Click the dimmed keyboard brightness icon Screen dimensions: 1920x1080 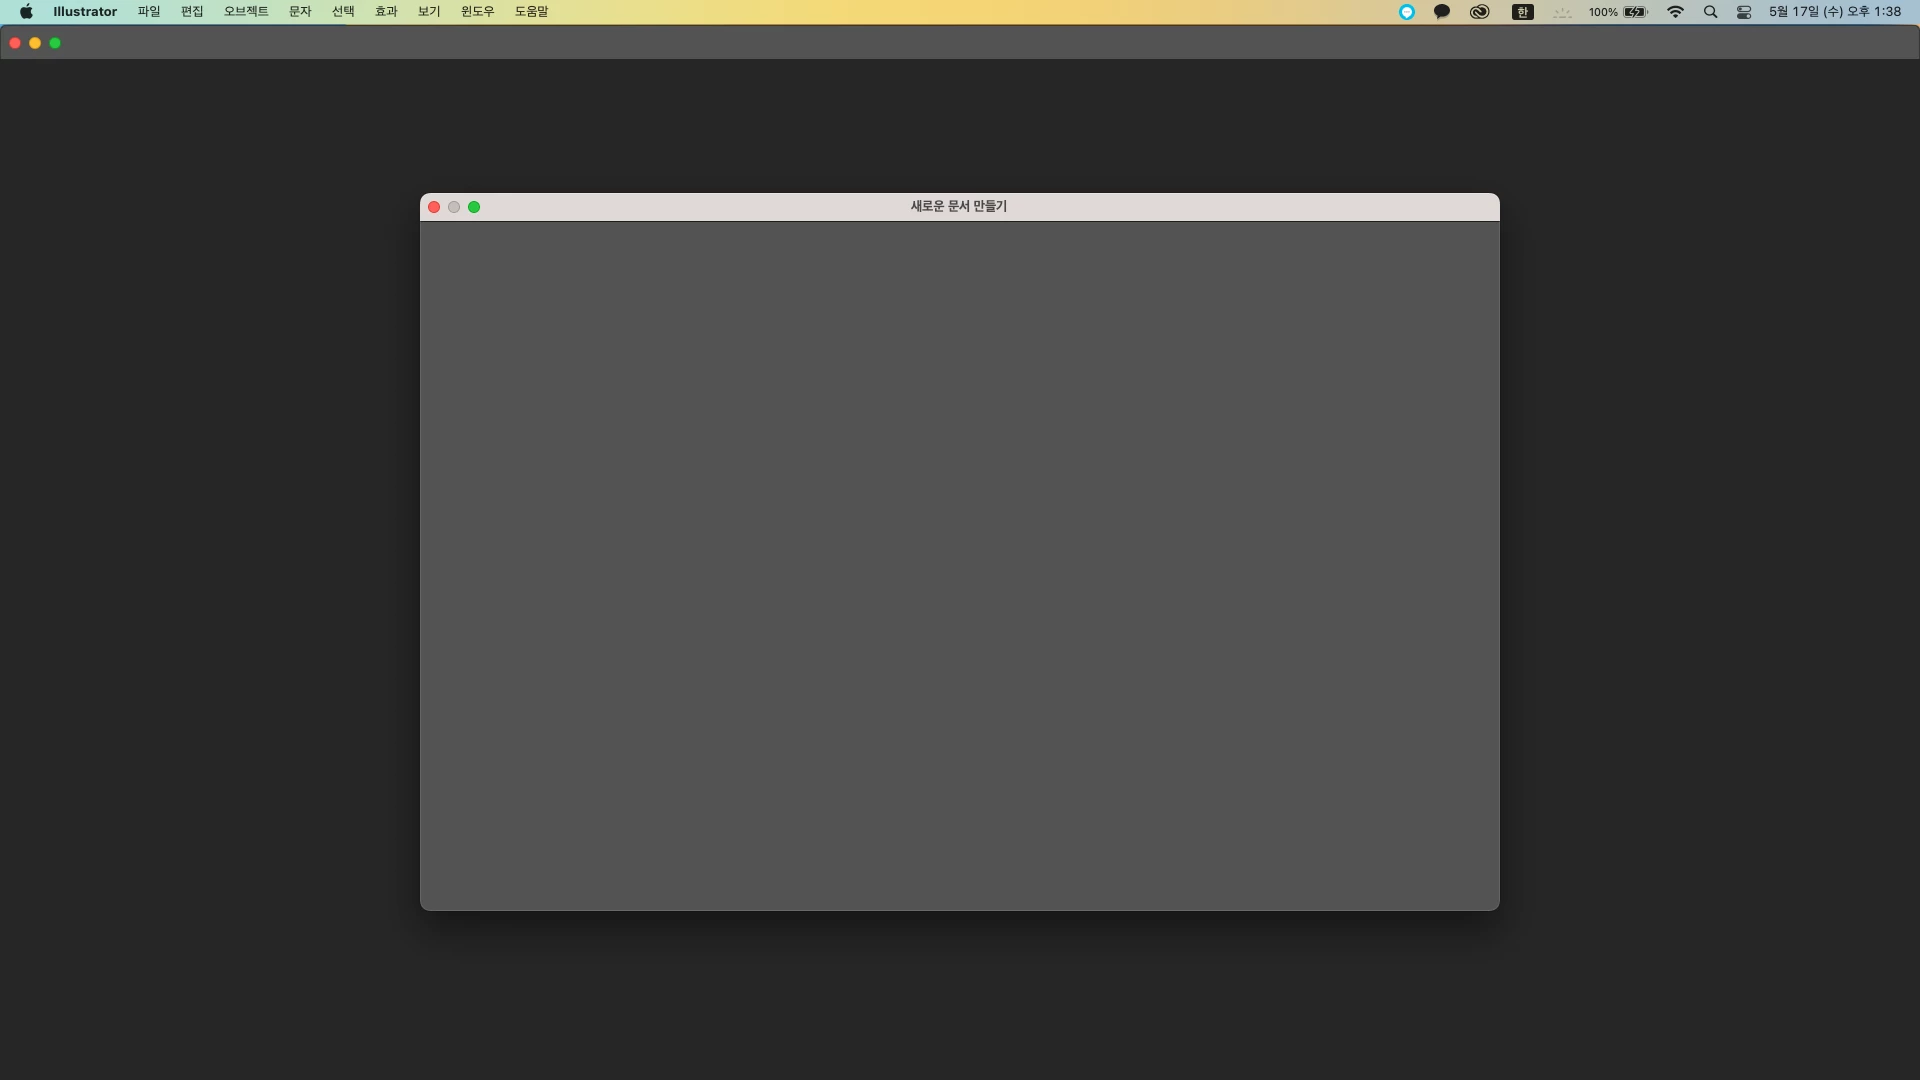(x=1562, y=12)
